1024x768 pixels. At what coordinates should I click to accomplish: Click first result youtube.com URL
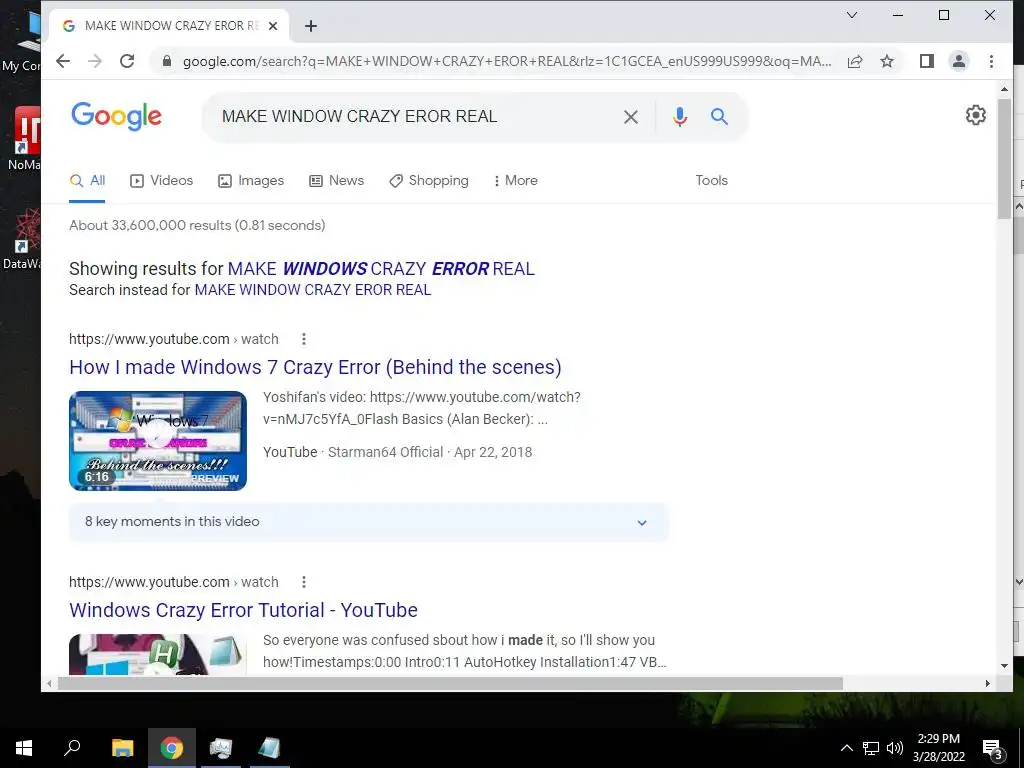(174, 340)
